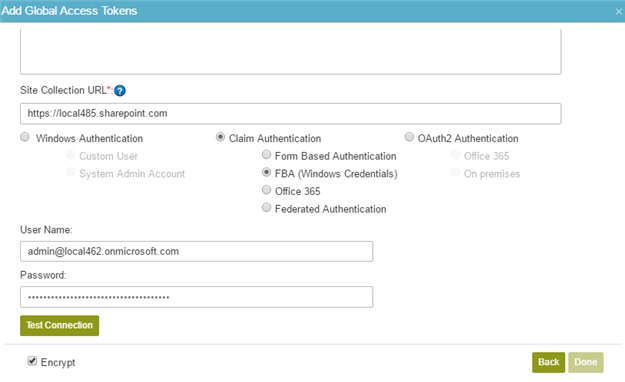
Task: Choose Federated Authentication option
Action: click(266, 208)
